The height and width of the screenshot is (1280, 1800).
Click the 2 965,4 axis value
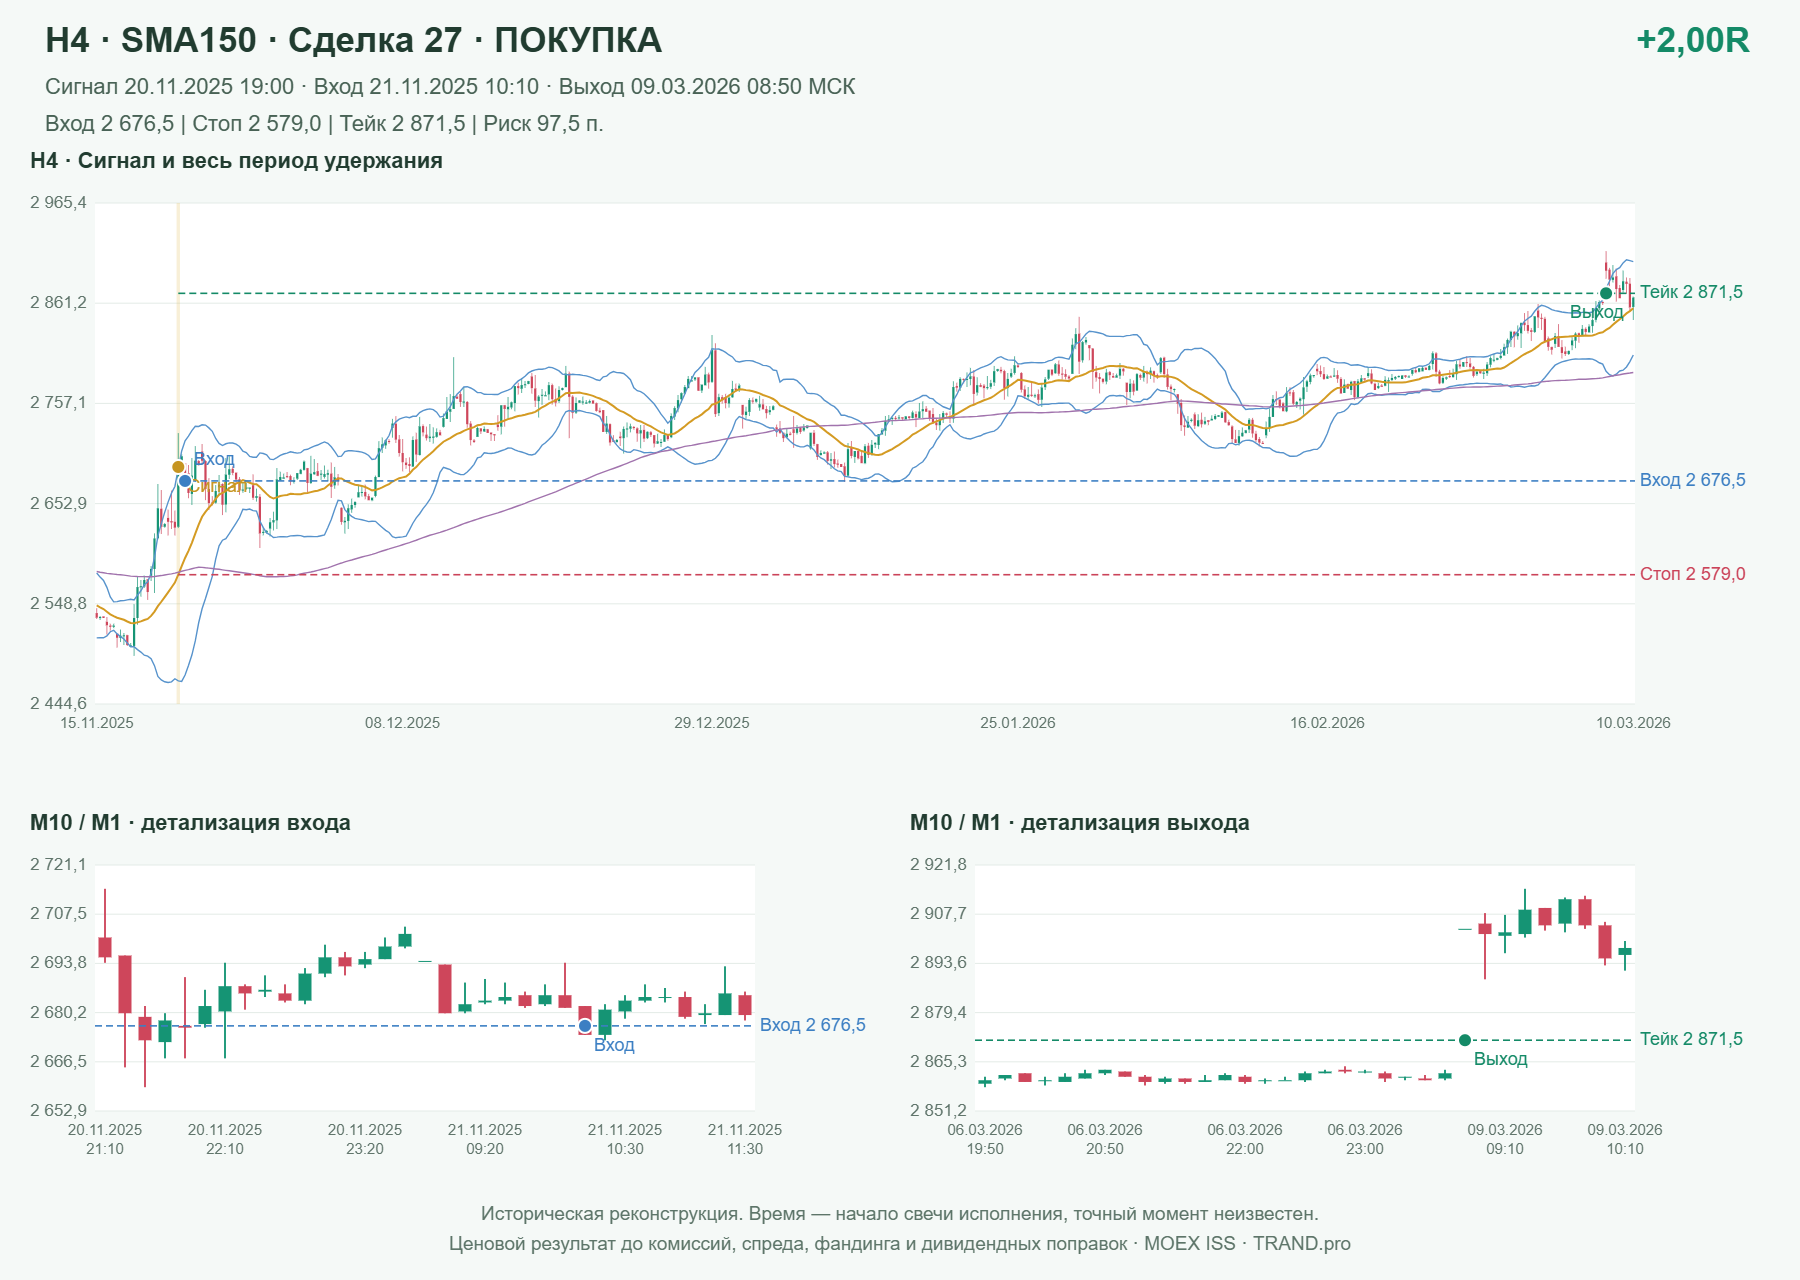pos(59,203)
